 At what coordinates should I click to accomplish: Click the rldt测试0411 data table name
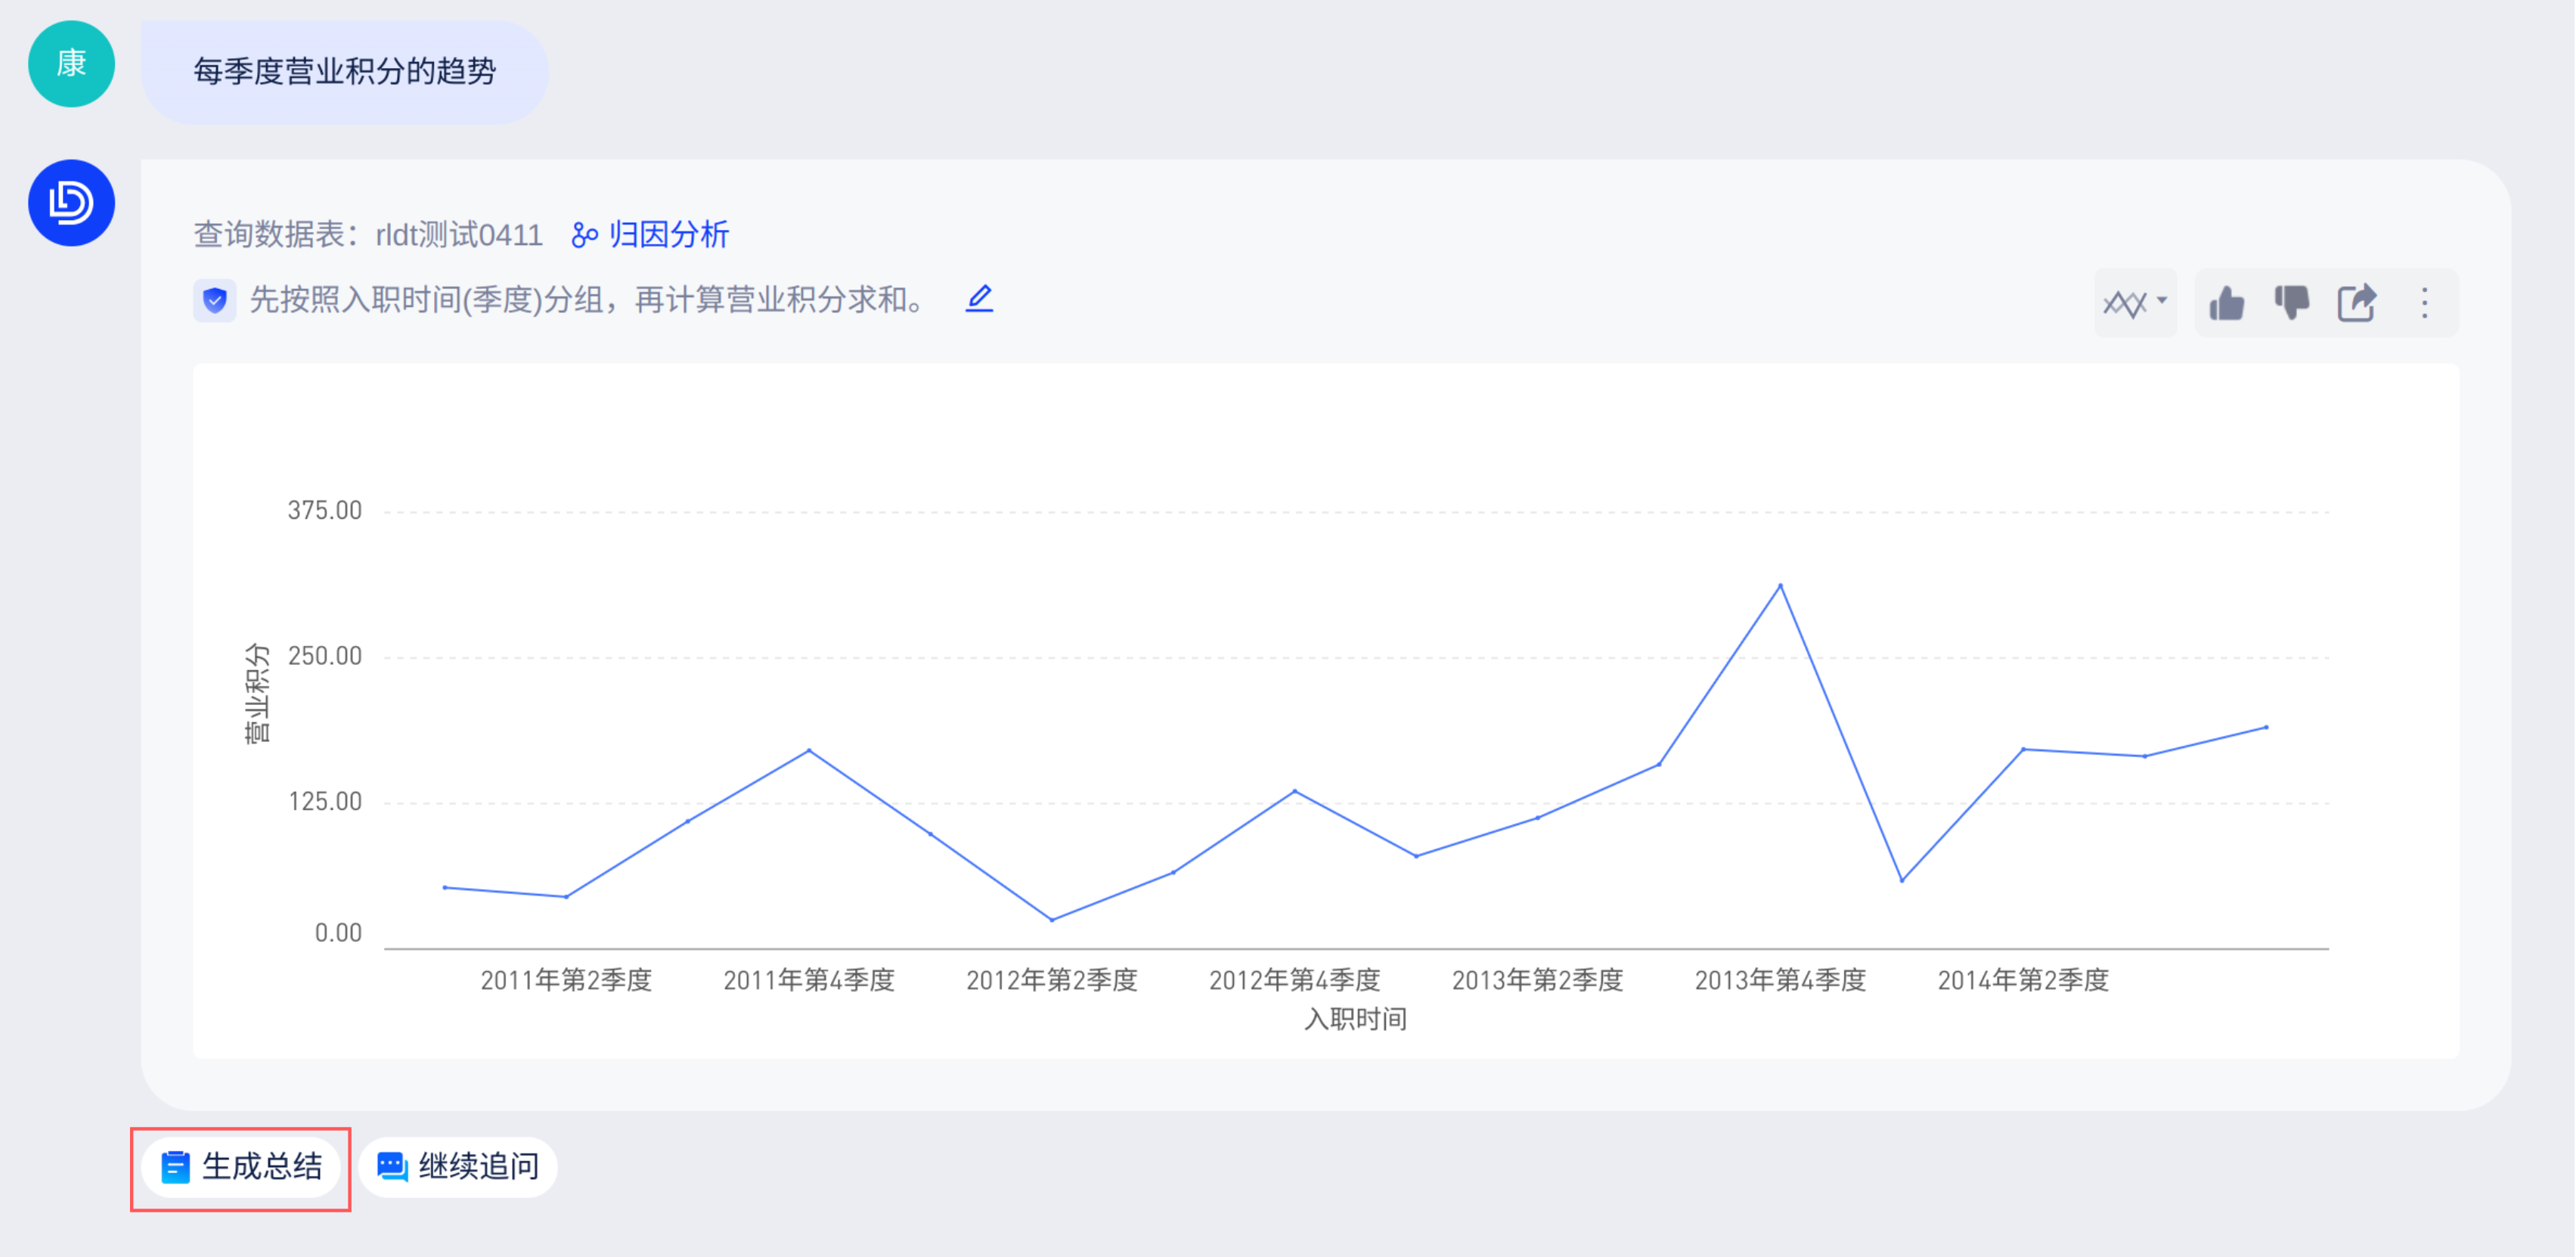click(x=459, y=235)
